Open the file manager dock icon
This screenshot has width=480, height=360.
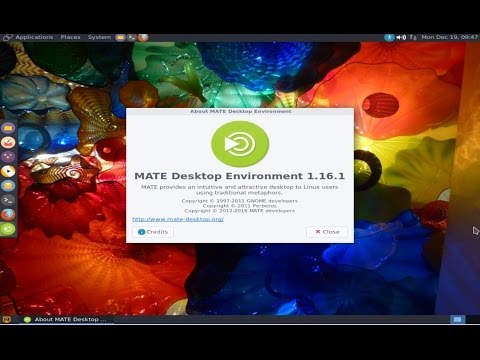8,128
